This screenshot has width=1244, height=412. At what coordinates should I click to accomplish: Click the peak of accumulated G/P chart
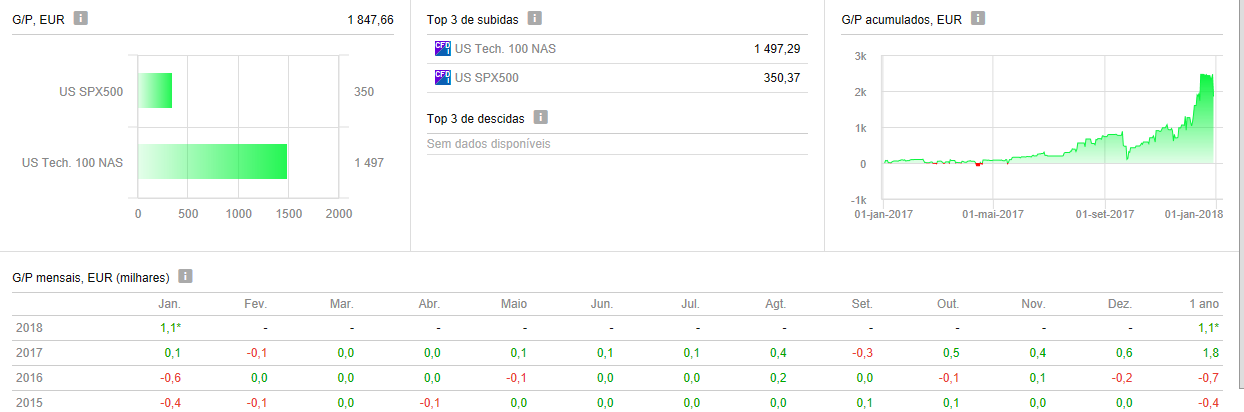[1203, 76]
